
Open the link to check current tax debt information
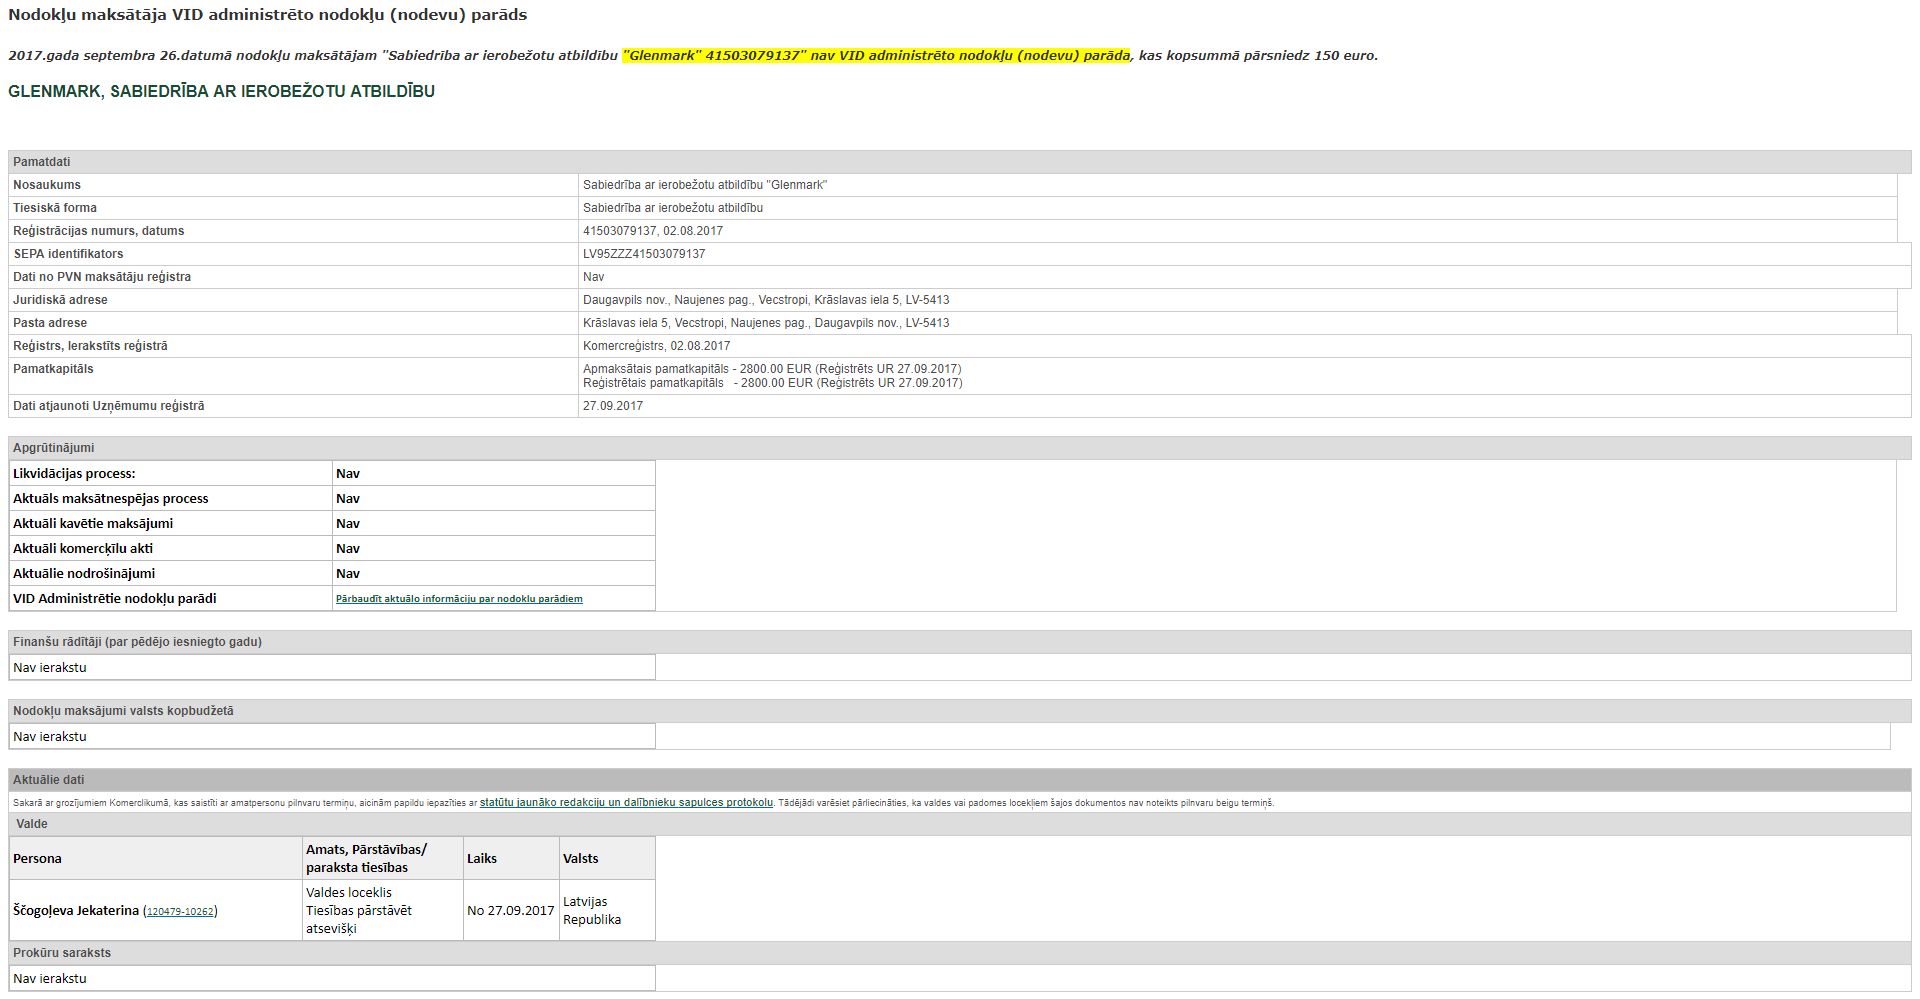459,599
